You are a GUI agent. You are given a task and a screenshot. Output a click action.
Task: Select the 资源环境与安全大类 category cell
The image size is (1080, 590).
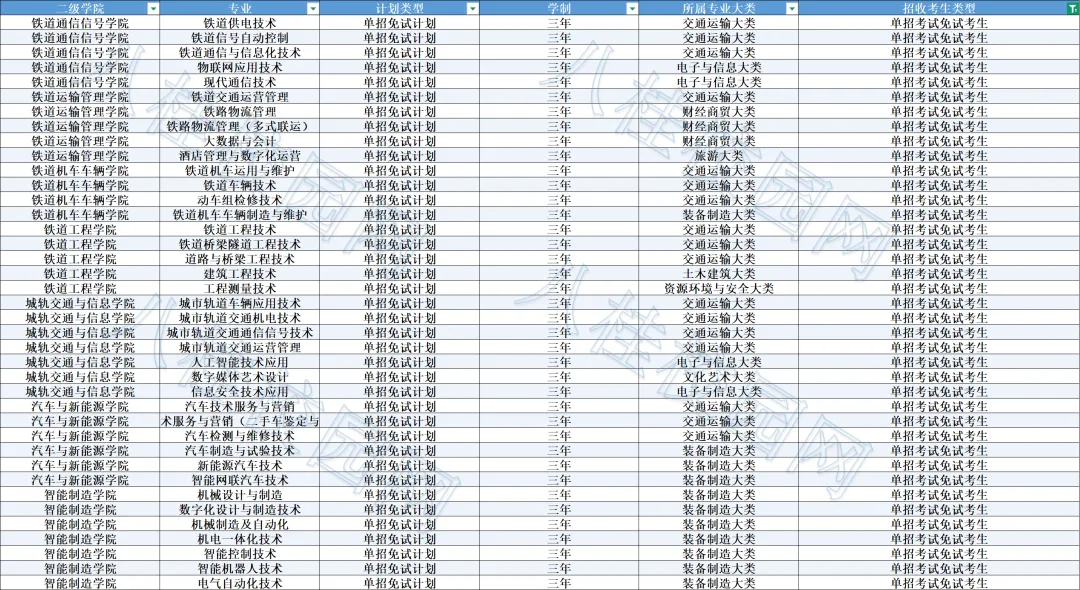719,288
